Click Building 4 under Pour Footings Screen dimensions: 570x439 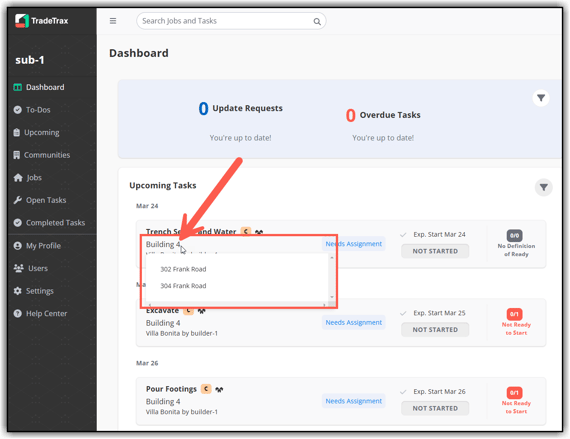pos(163,402)
